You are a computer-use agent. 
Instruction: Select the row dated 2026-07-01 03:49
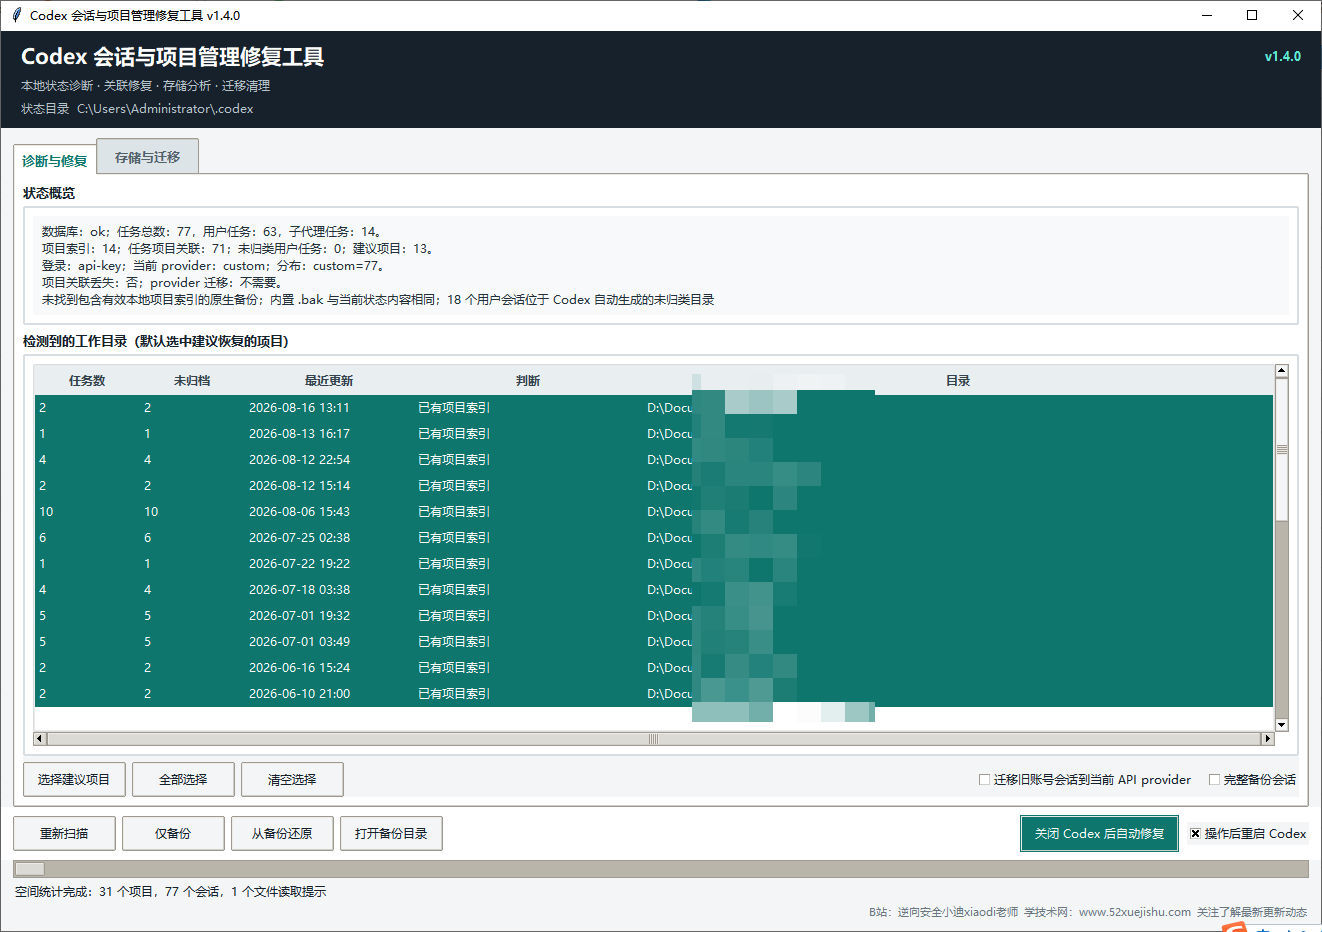coord(654,642)
